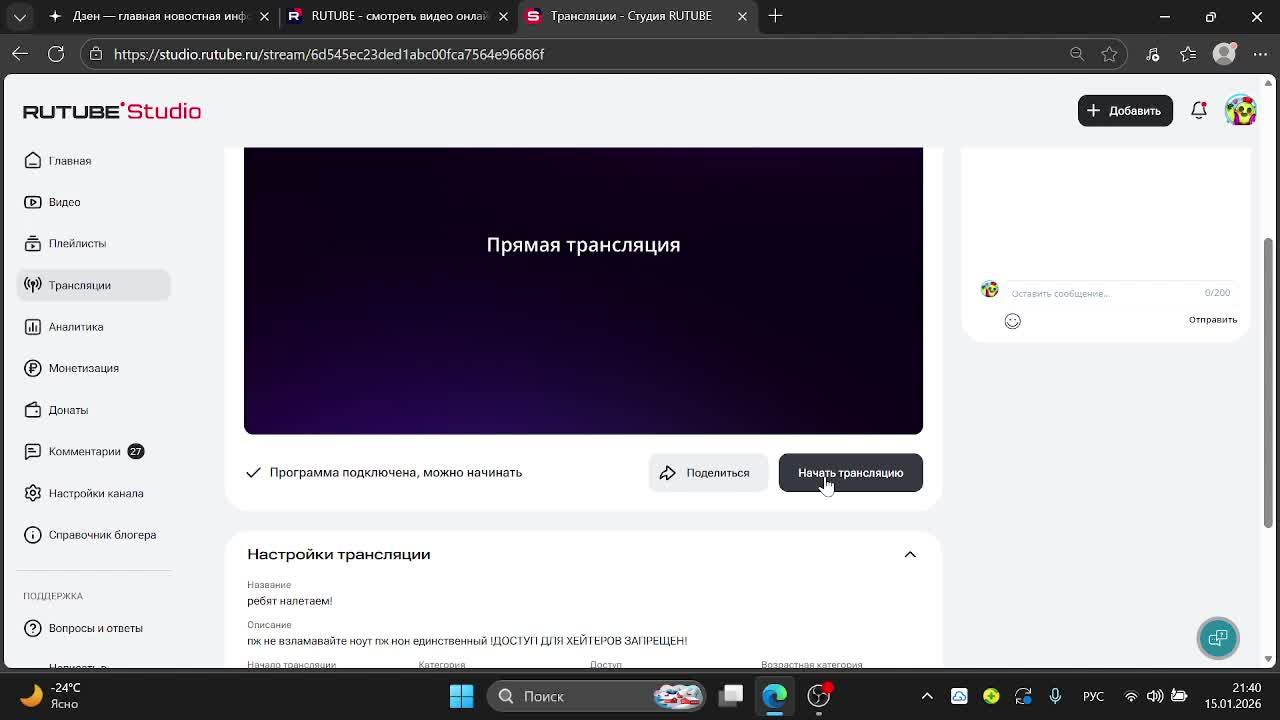The height and width of the screenshot is (720, 1280).
Task: Click the Вопросы и ответы icon
Action: coord(33,628)
